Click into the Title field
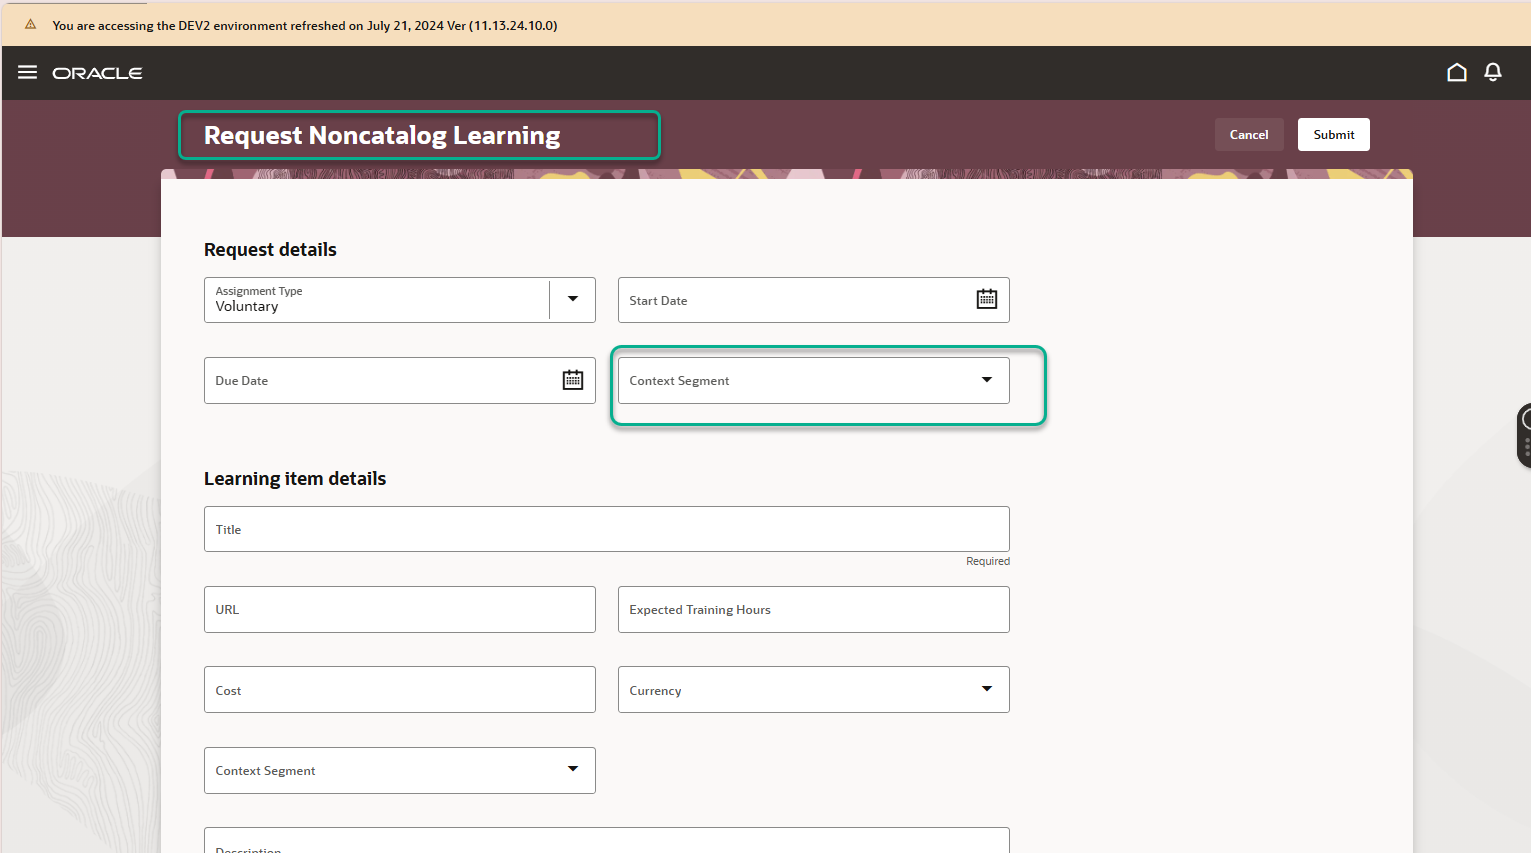The width and height of the screenshot is (1531, 853). coord(607,529)
